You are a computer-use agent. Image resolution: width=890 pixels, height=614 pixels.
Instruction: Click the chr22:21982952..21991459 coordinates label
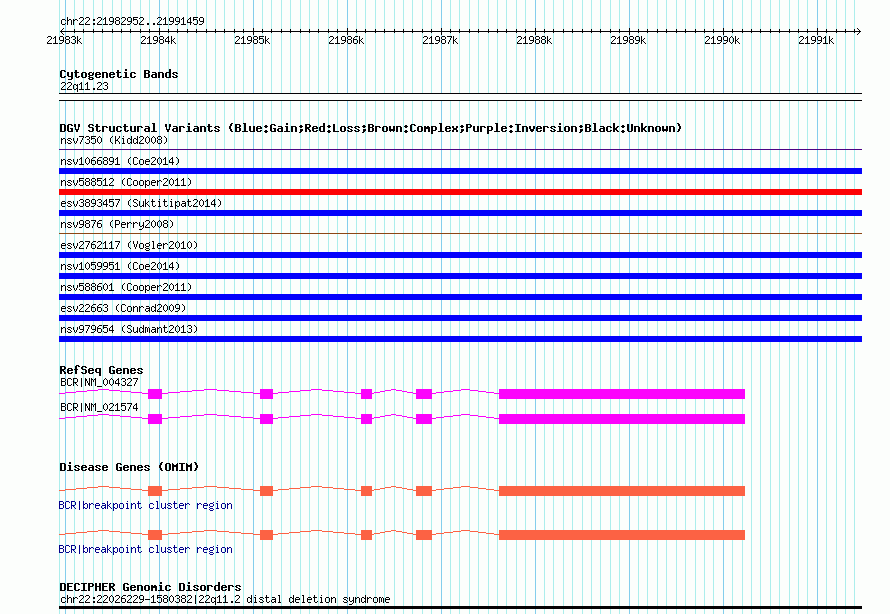[132, 21]
